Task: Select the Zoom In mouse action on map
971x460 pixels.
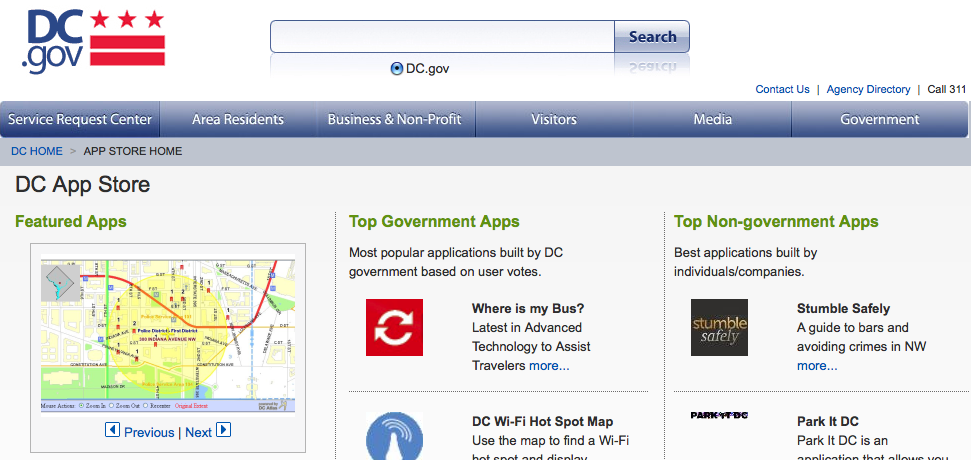Action: [81, 406]
